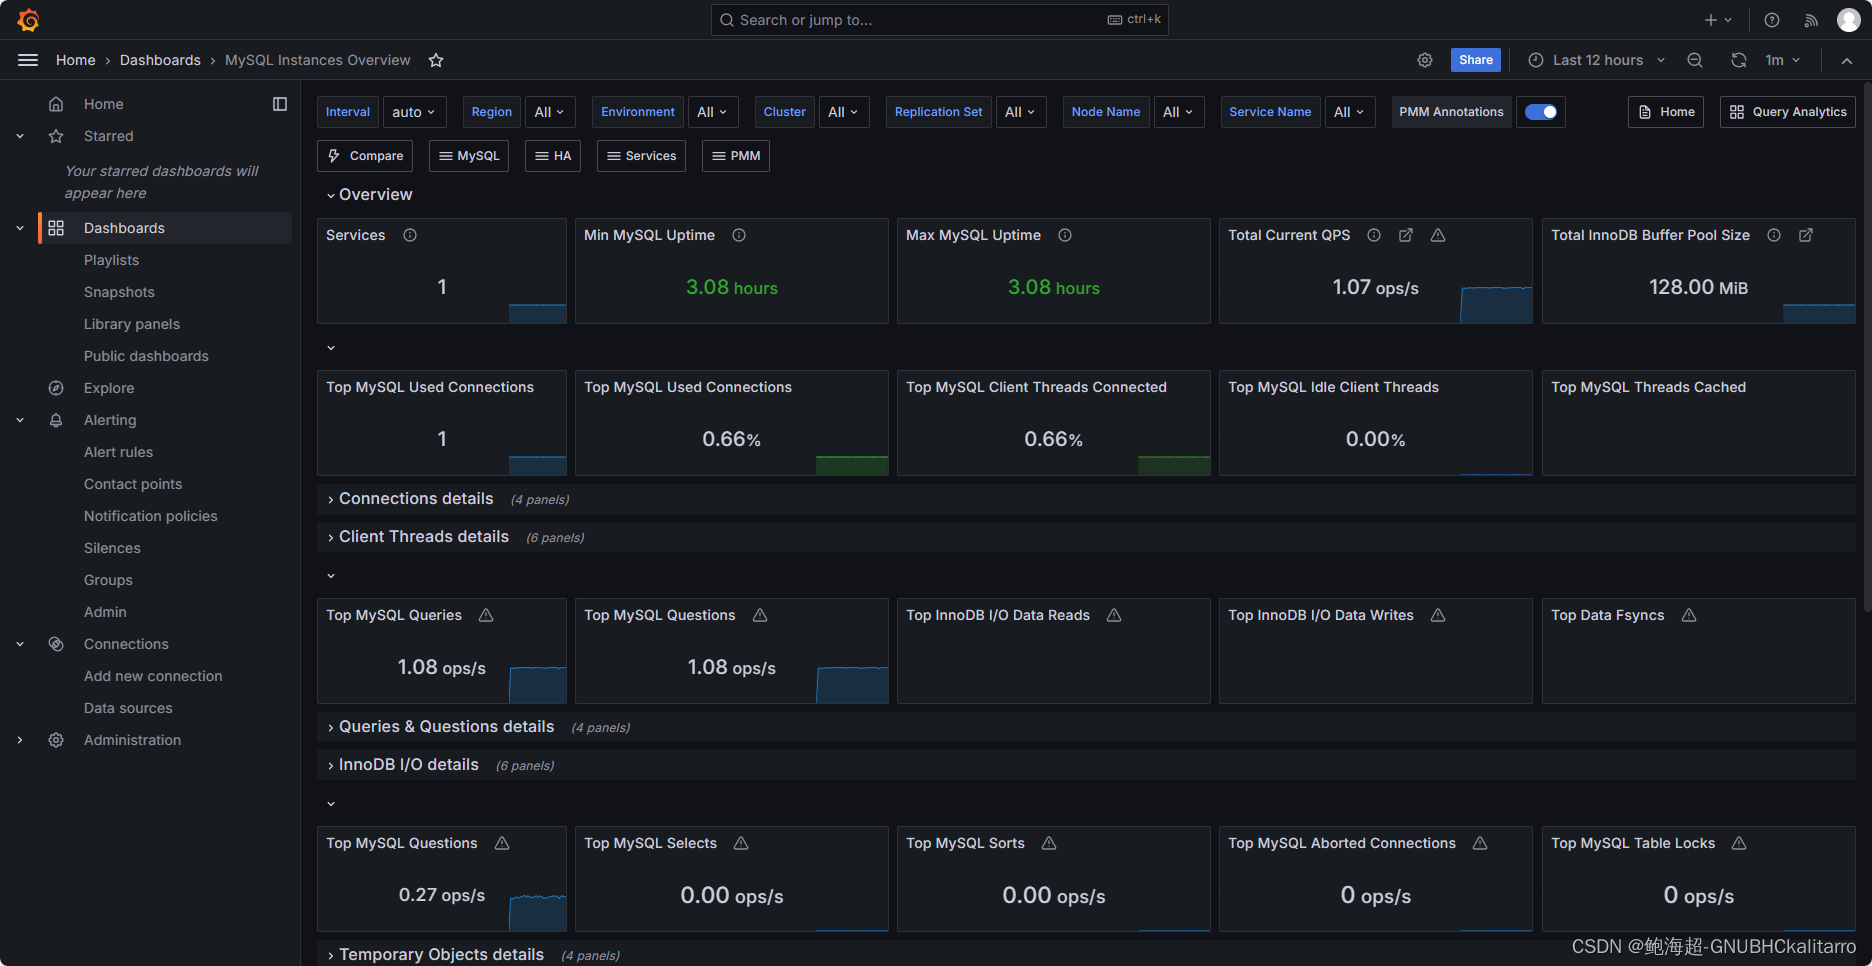The height and width of the screenshot is (966, 1872).
Task: Click the zoom out time range icon
Action: point(1695,60)
